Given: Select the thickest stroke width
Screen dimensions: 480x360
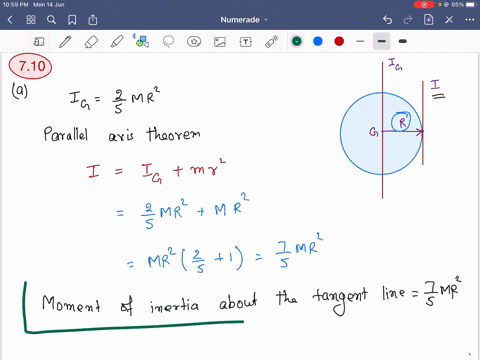Looking at the screenshot, I should pyautogui.click(x=403, y=41).
